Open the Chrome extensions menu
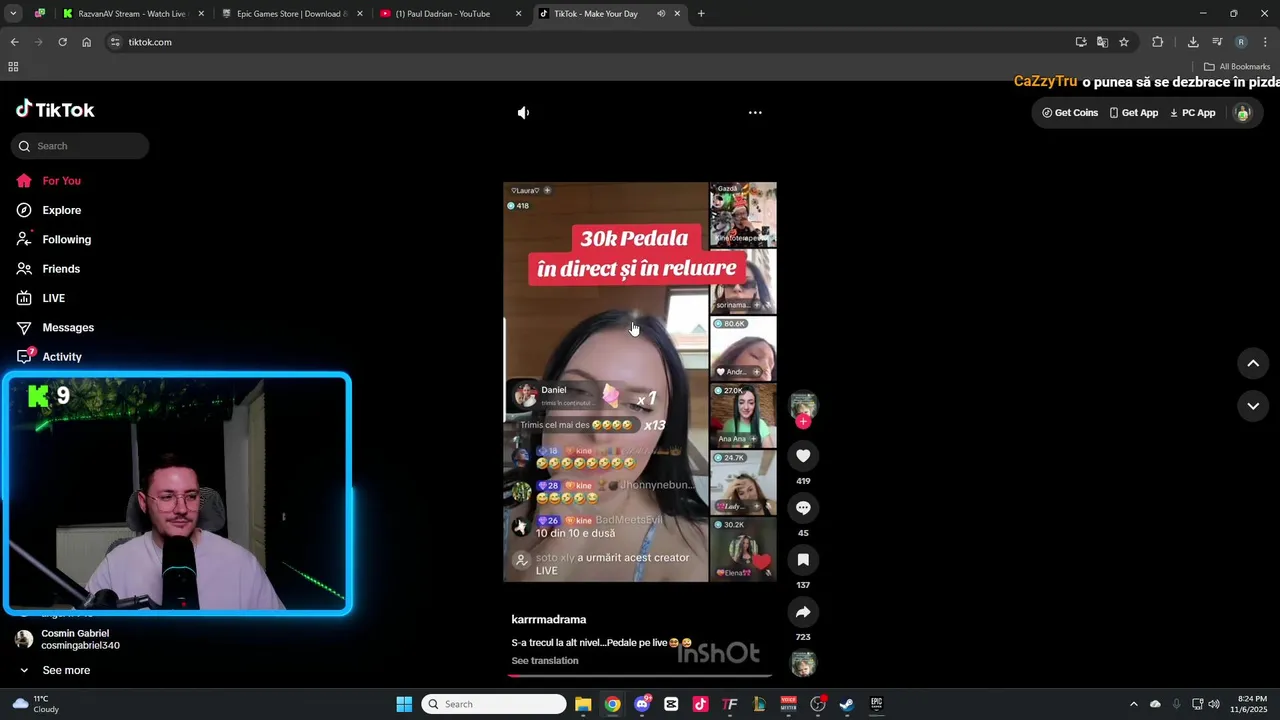1280x720 pixels. pos(1158,42)
